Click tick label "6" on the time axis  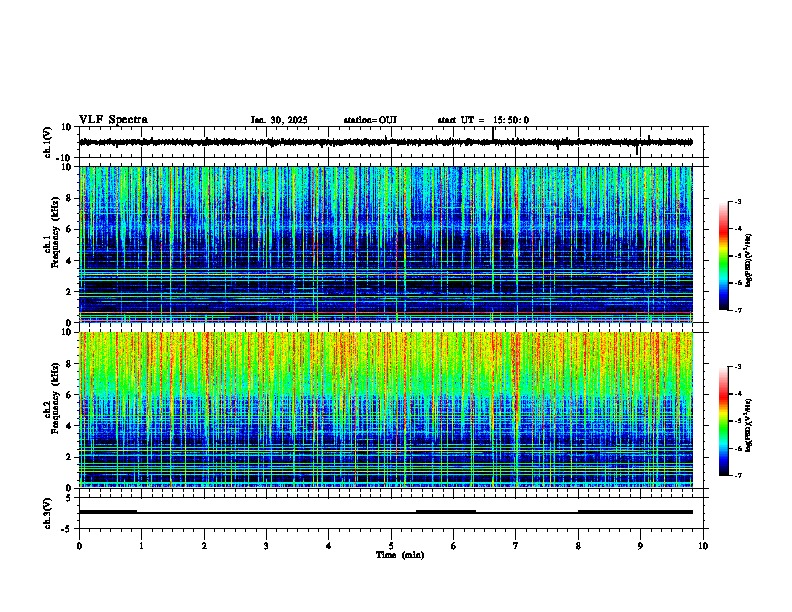pyautogui.click(x=454, y=546)
